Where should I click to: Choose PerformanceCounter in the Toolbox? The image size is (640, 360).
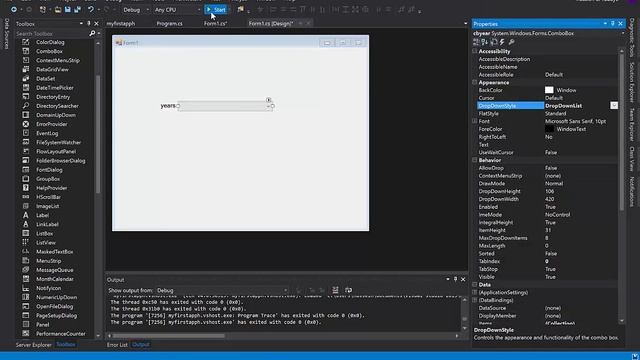[x=61, y=333]
